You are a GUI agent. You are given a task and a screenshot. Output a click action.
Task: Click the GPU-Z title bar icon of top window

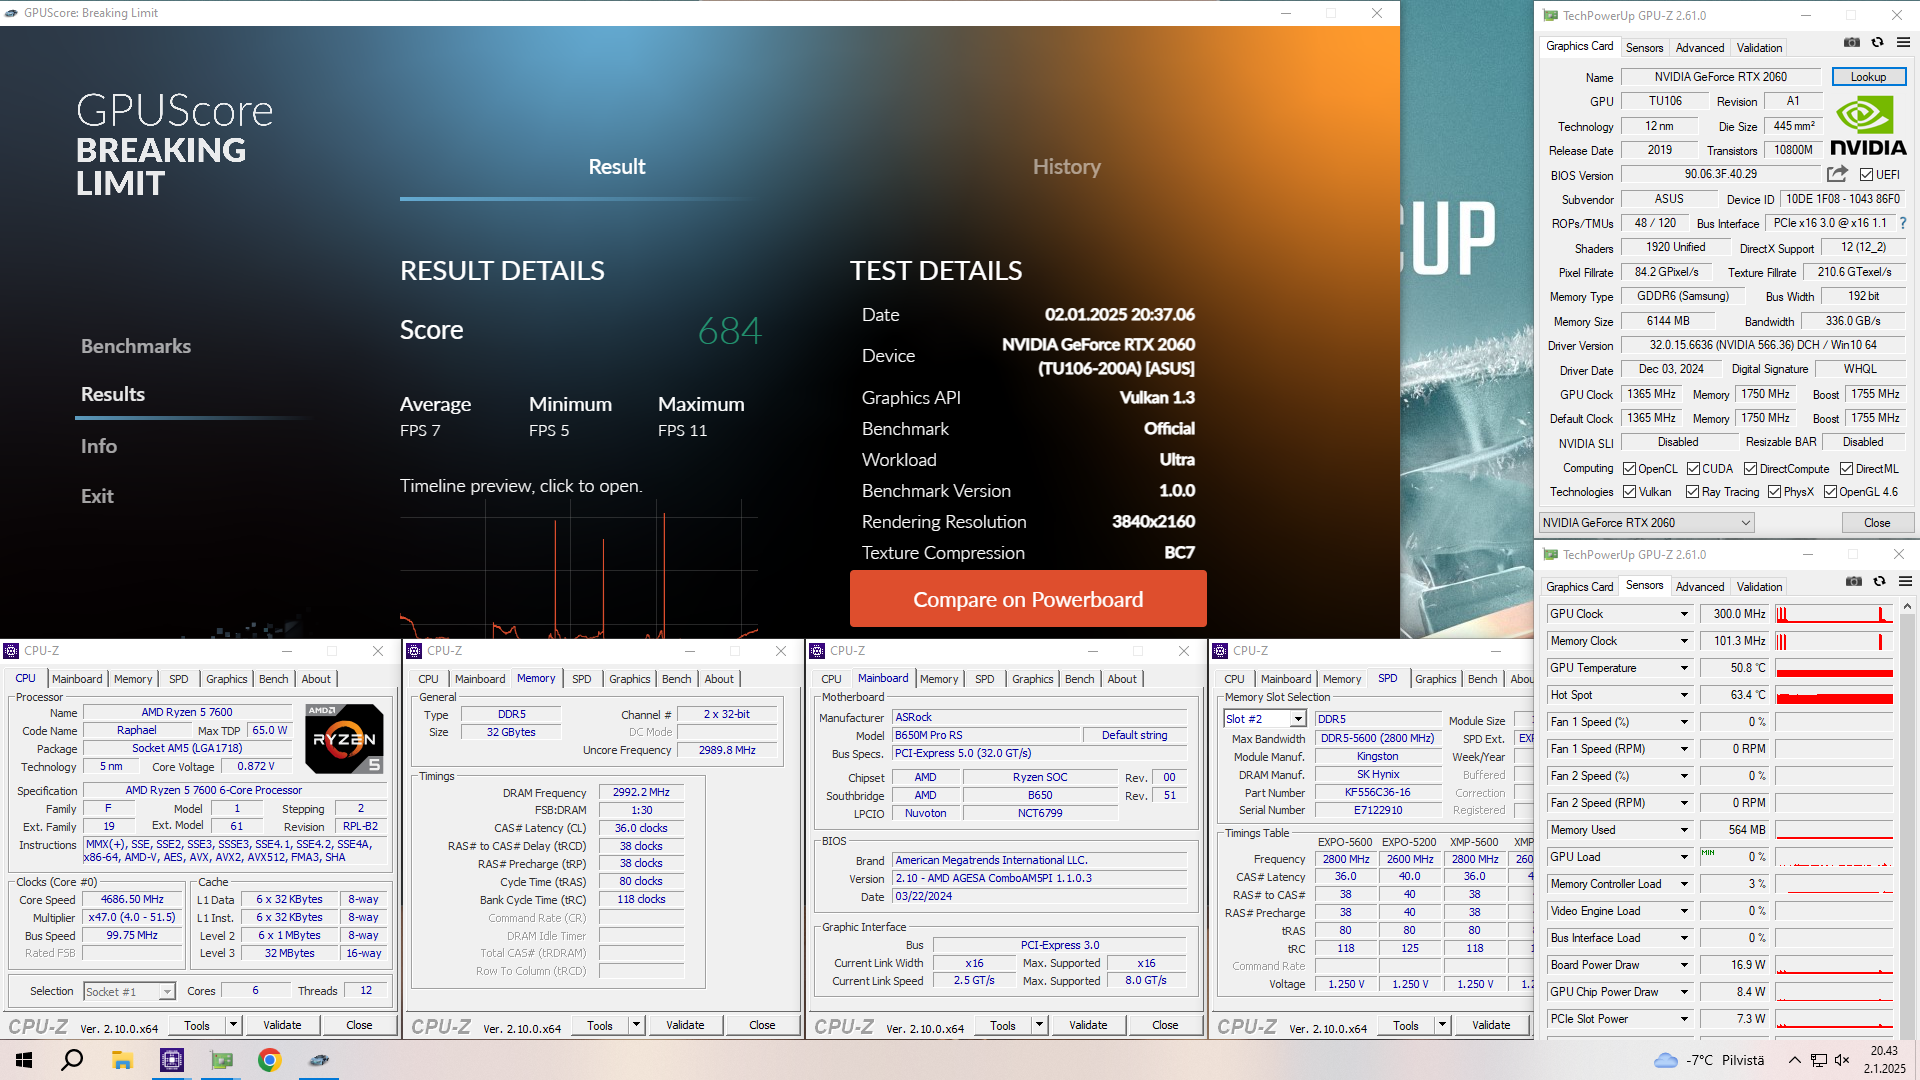pos(1550,15)
